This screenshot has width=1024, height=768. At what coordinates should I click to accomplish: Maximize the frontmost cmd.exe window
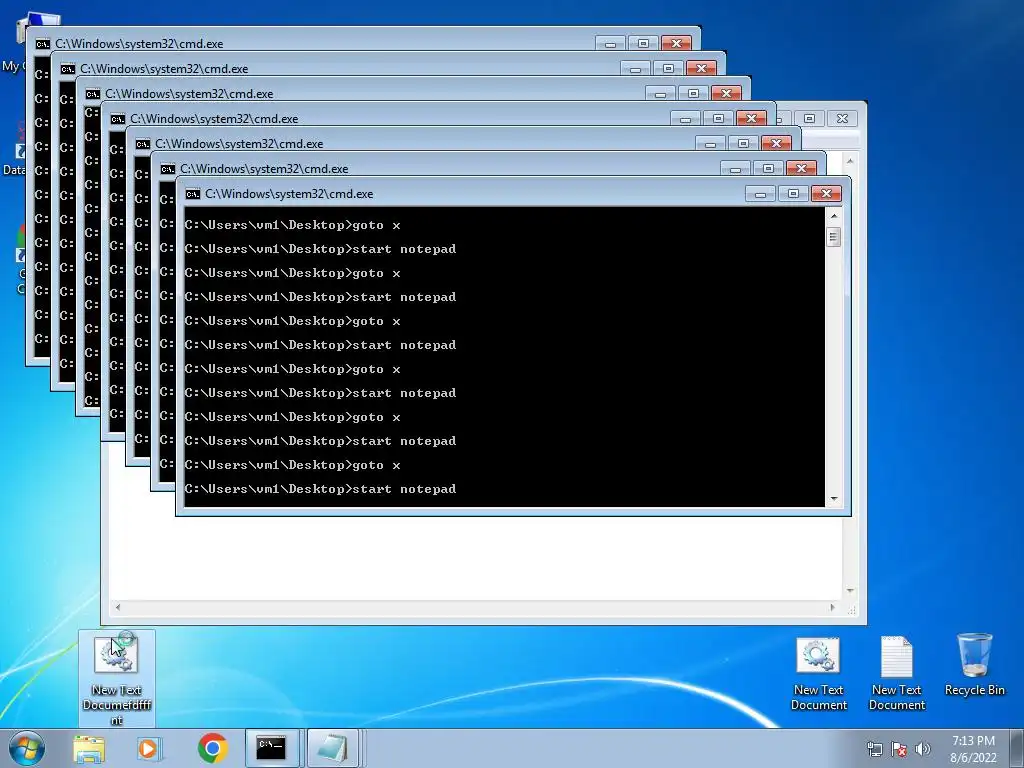[x=793, y=194]
